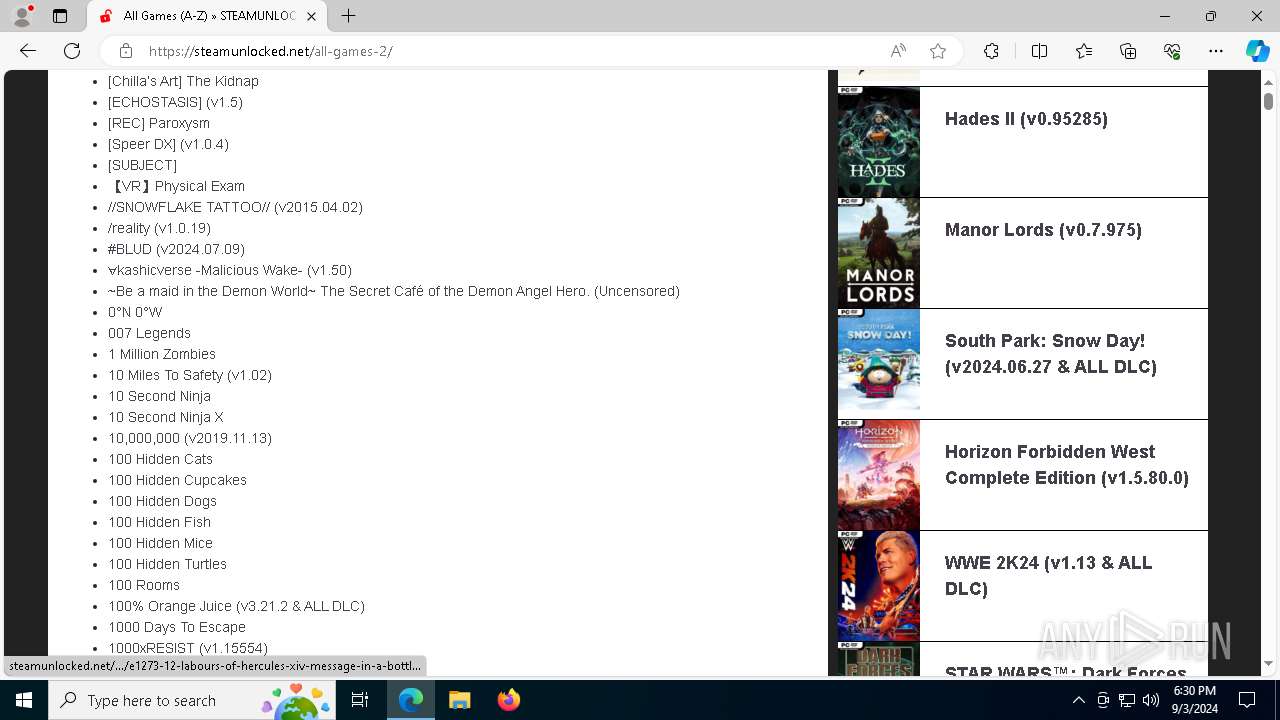The width and height of the screenshot is (1280, 720).
Task: Open the Hades II (v0.95285) title link
Action: click(x=1026, y=119)
